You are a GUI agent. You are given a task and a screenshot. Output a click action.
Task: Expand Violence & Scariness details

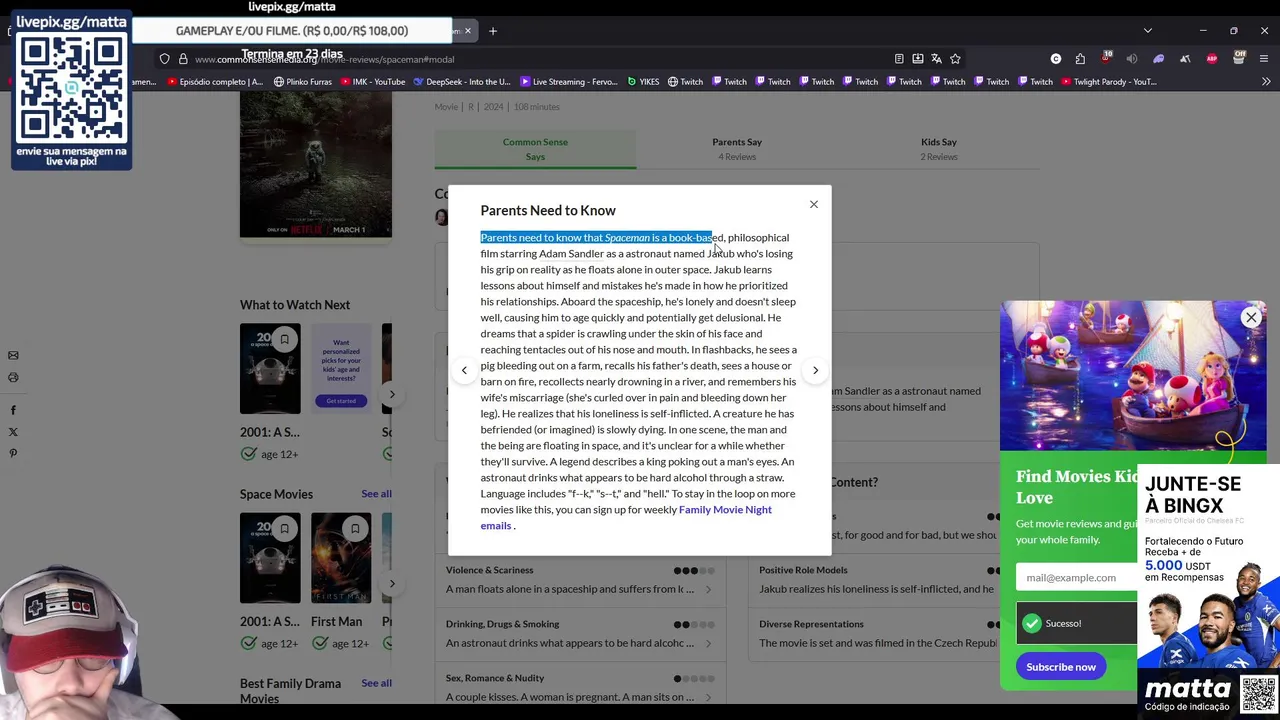(x=580, y=580)
